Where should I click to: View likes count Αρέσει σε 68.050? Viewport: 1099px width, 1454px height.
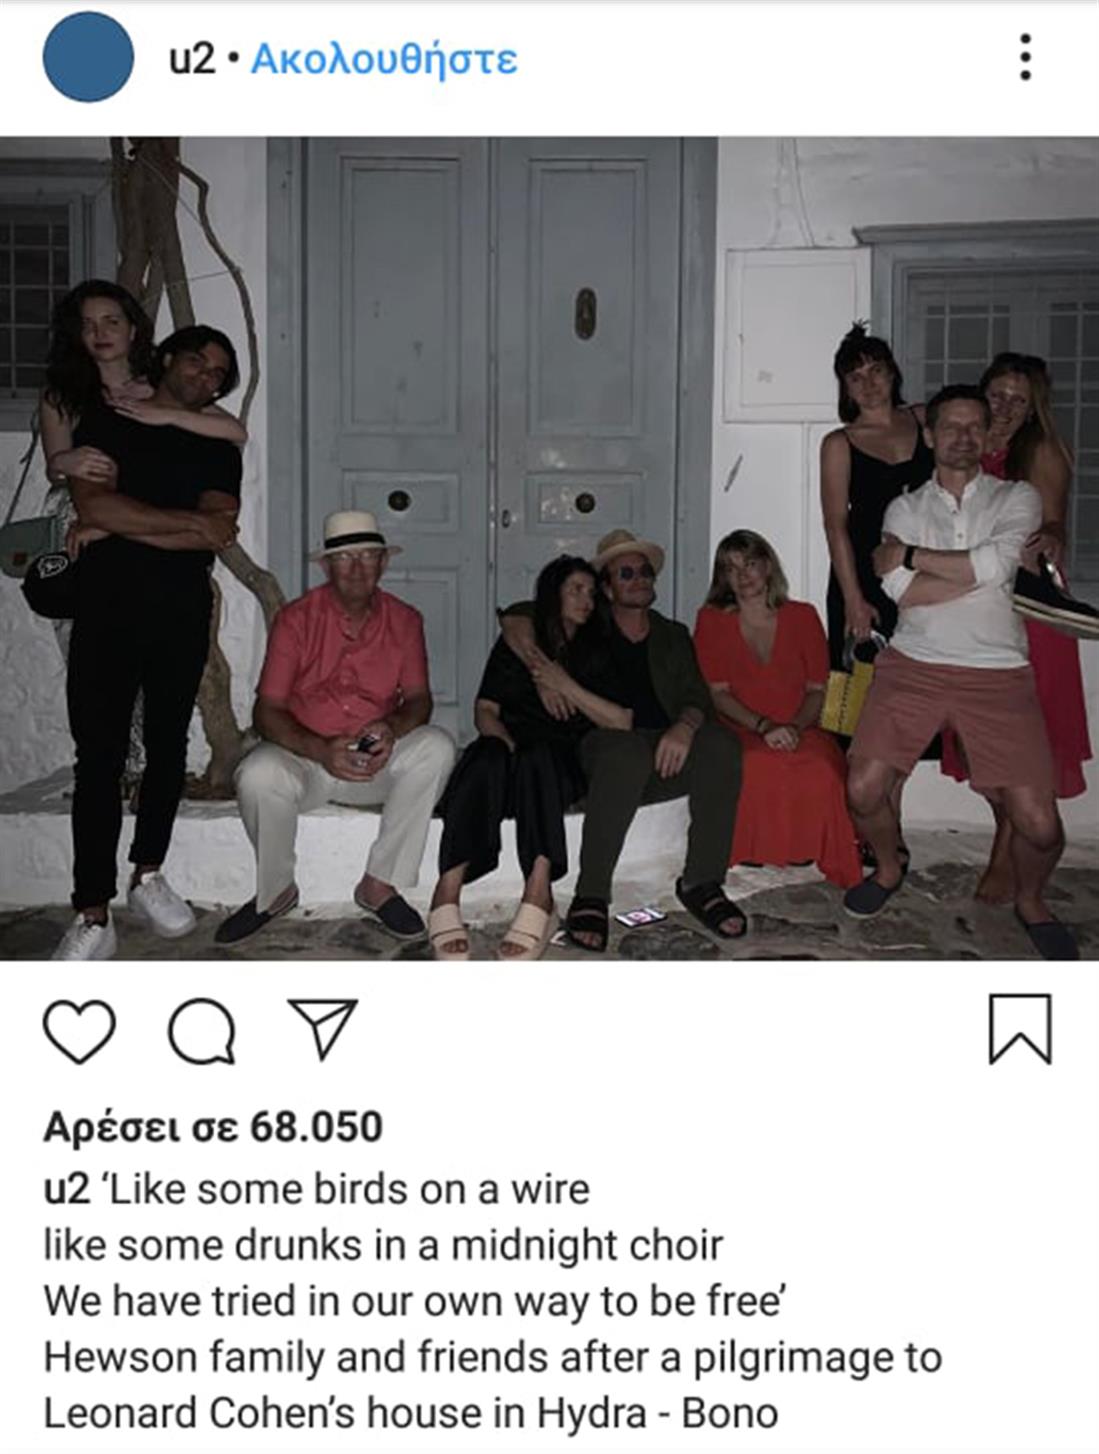pyautogui.click(x=213, y=1127)
